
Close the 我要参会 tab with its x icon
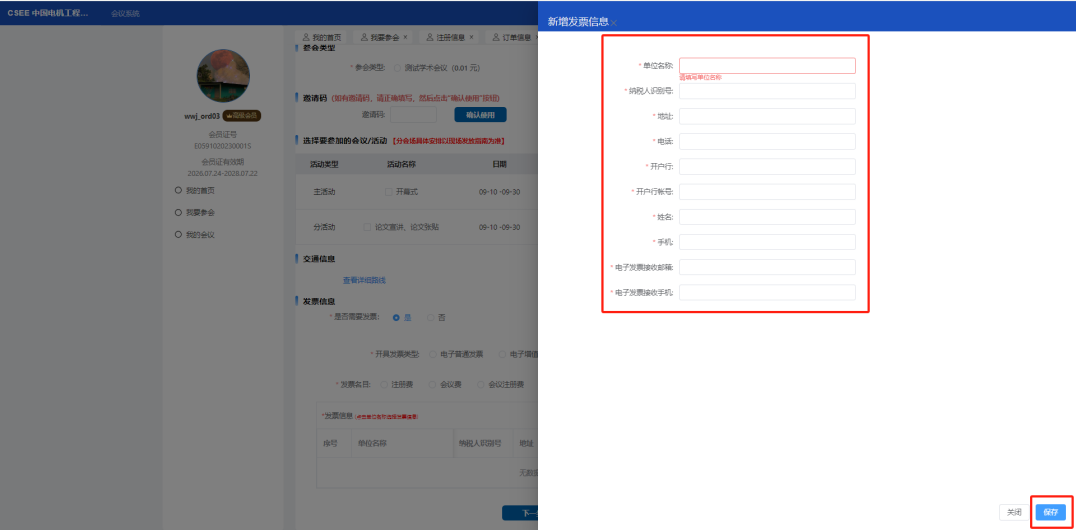point(405,37)
